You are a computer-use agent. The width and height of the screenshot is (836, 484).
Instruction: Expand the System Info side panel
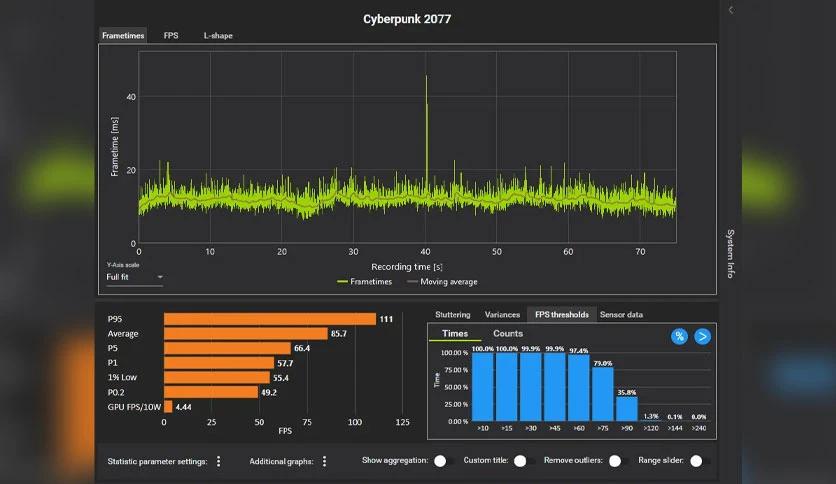[x=730, y=254]
